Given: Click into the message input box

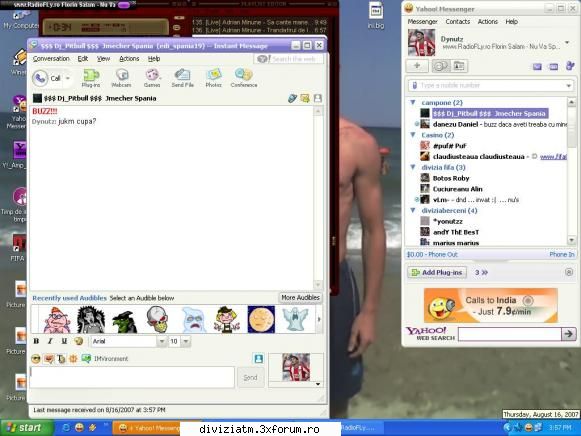Looking at the screenshot, I should click(x=132, y=377).
